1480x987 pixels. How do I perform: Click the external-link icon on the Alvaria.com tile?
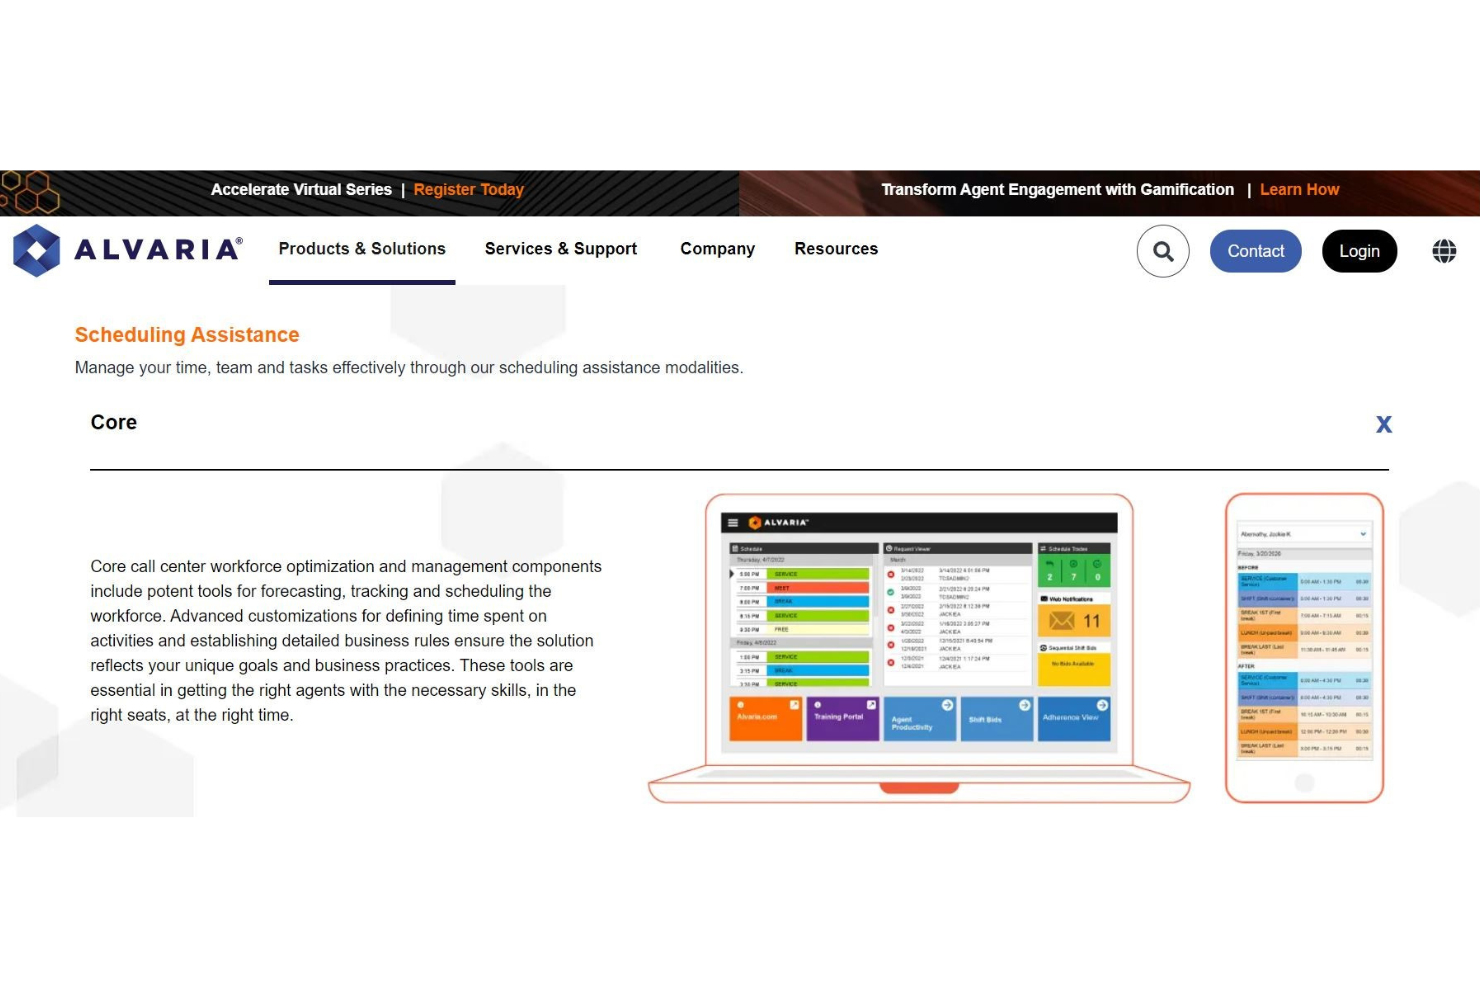tap(794, 706)
